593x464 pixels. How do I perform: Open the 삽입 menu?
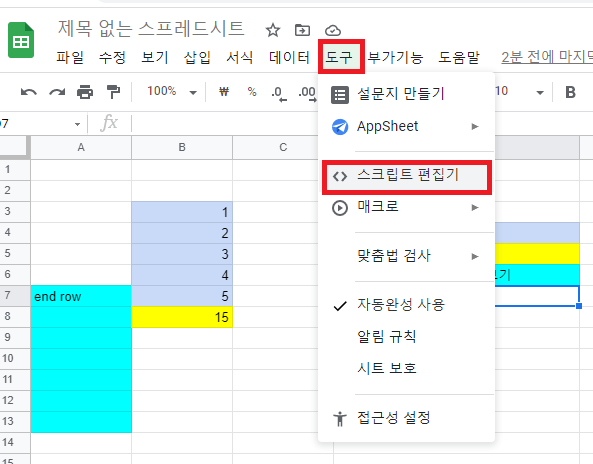click(x=197, y=57)
